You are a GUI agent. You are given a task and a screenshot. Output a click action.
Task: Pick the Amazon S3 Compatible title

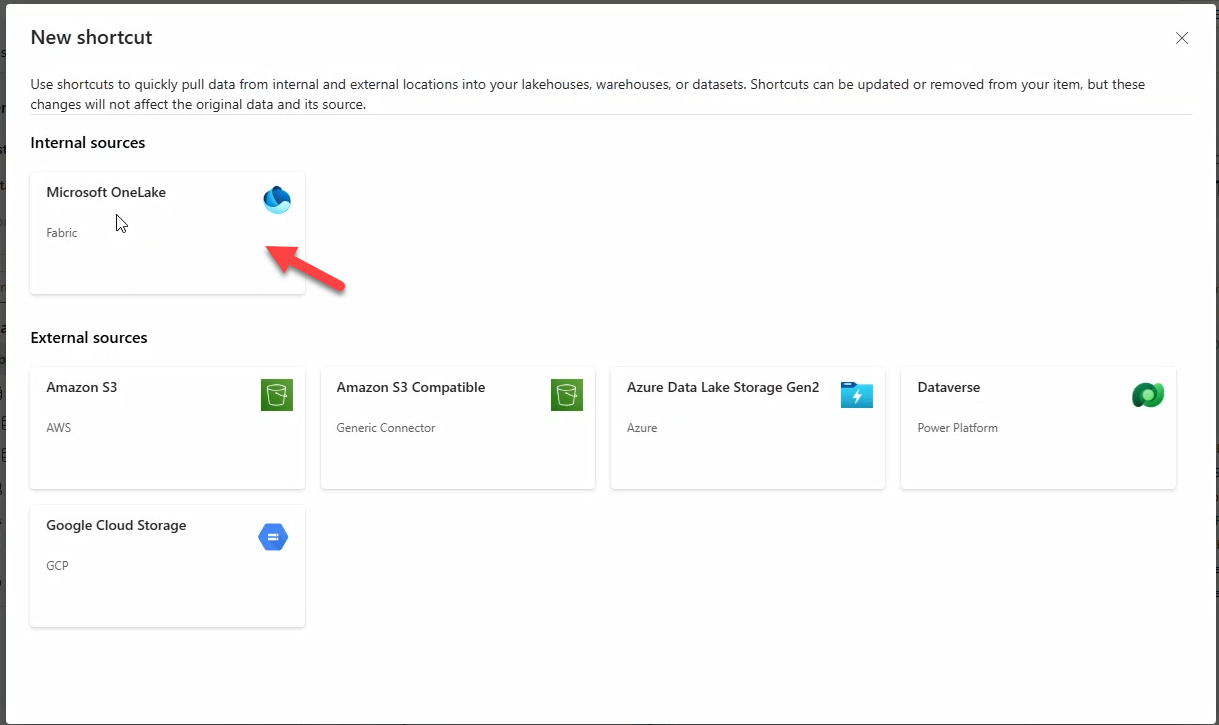point(411,387)
